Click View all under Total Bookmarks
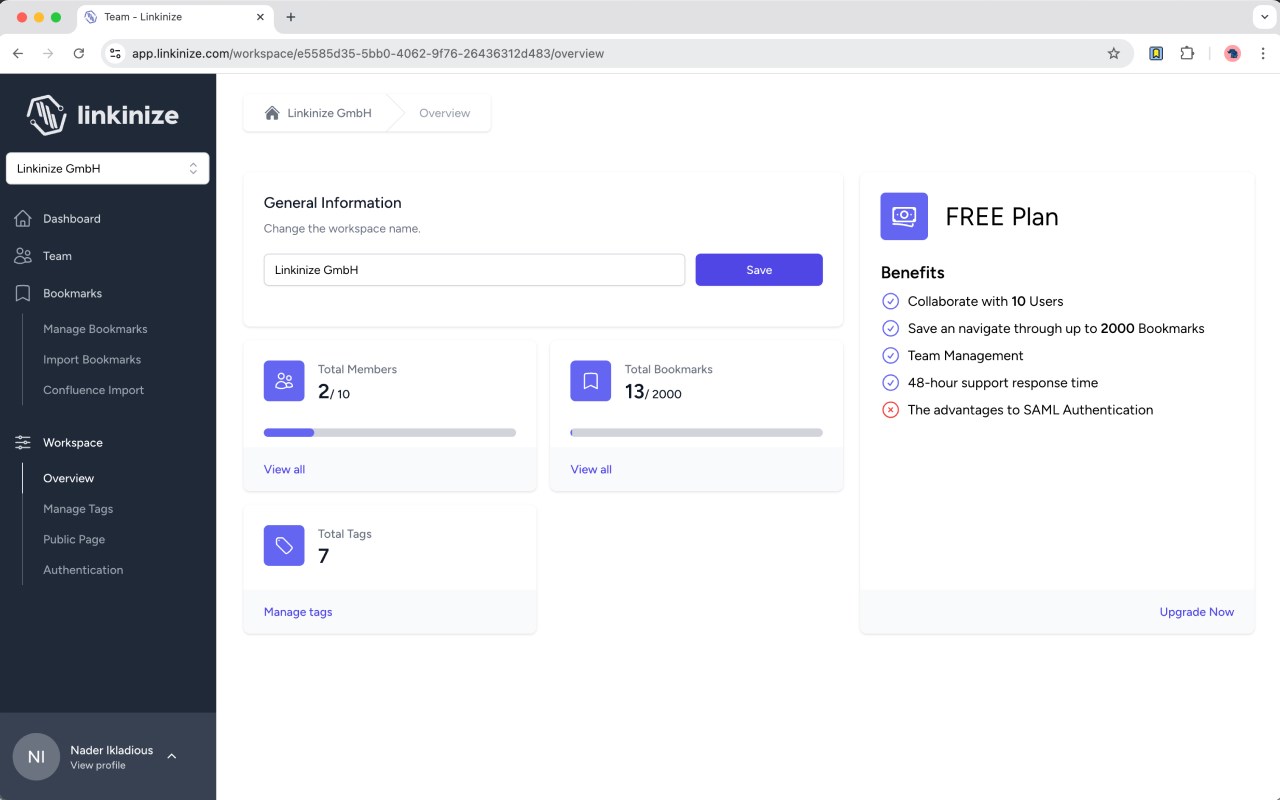 [591, 469]
